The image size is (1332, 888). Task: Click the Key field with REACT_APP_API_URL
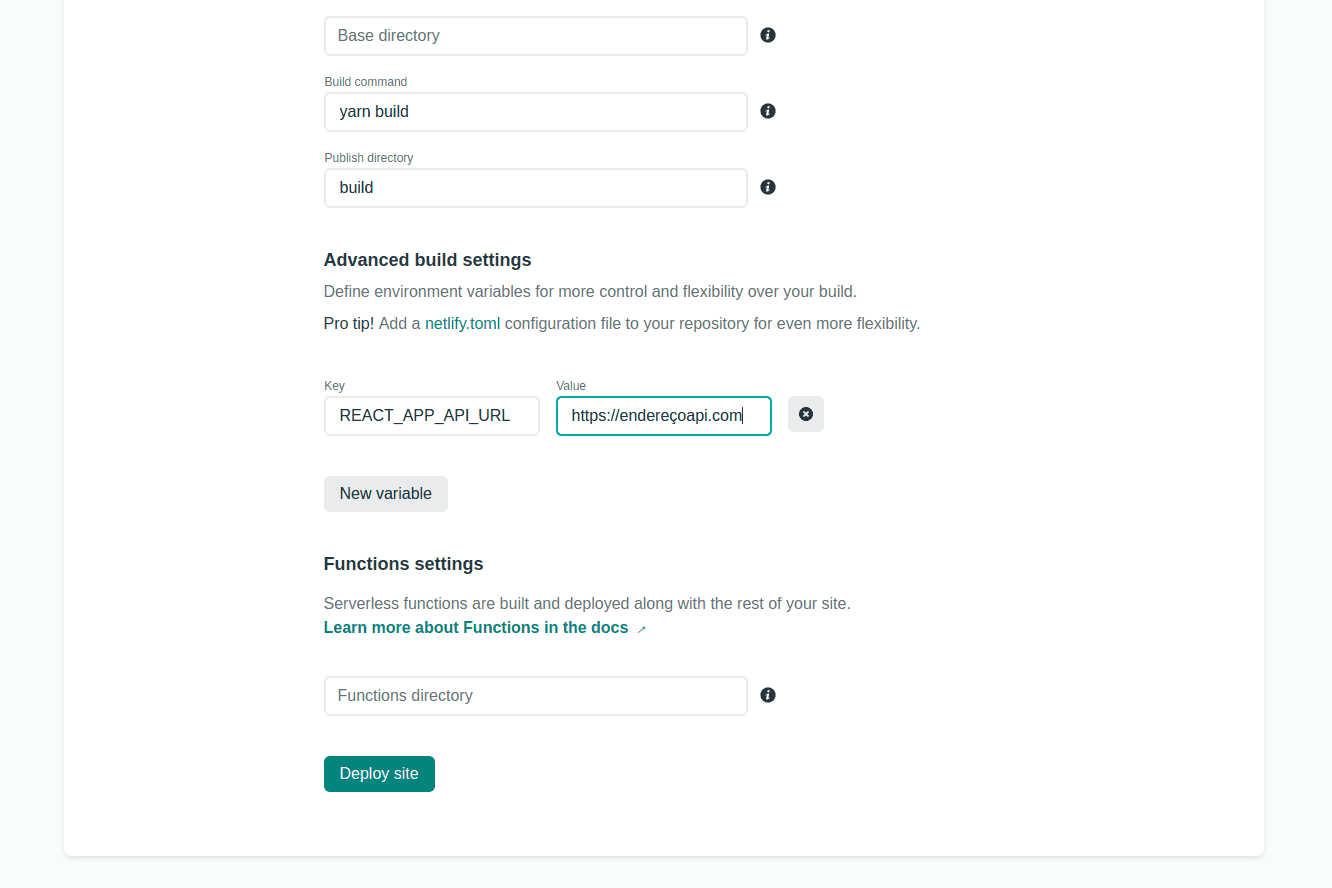(x=432, y=416)
